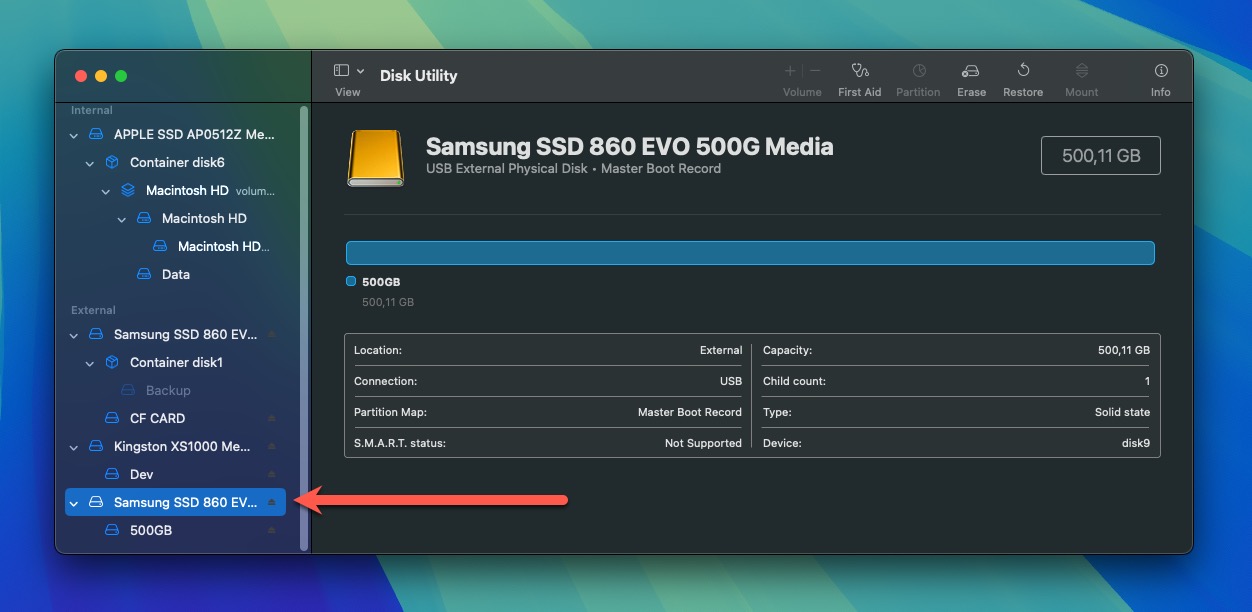Eject the selected Samsung SSD 860 EVO disk
Image resolution: width=1252 pixels, height=612 pixels.
click(x=271, y=502)
